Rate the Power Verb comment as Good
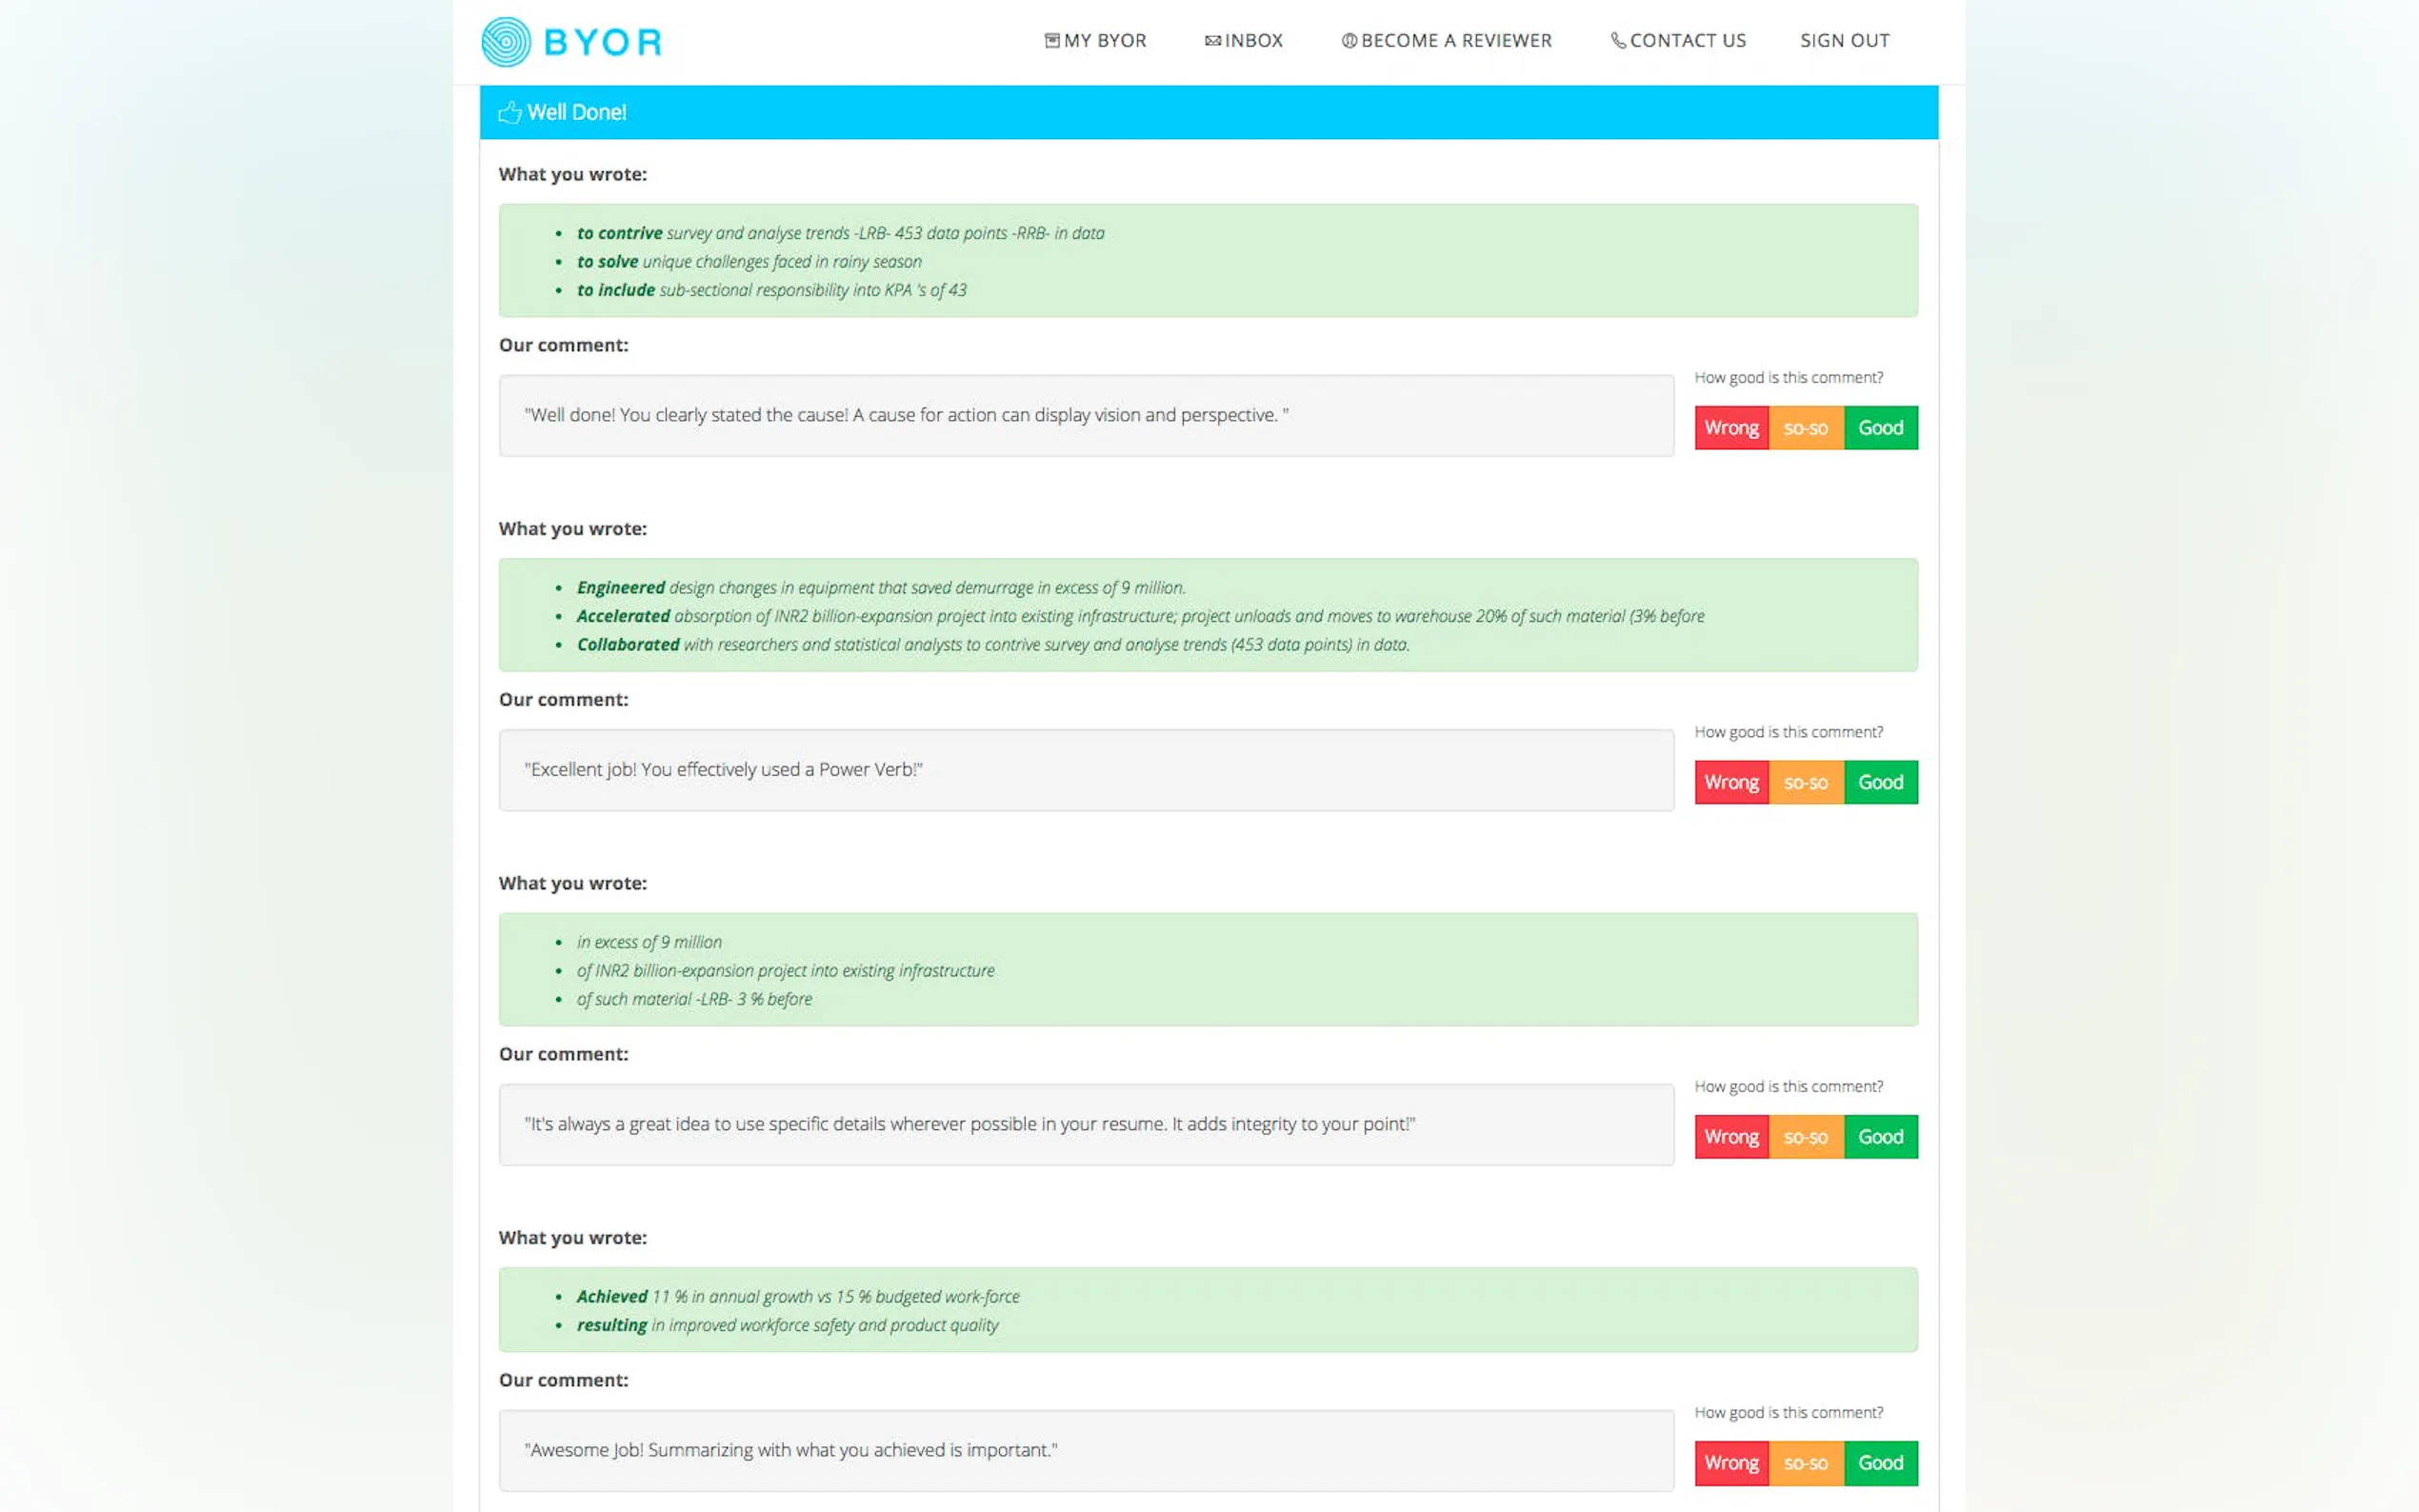Viewport: 2419px width, 1512px height. tap(1880, 782)
